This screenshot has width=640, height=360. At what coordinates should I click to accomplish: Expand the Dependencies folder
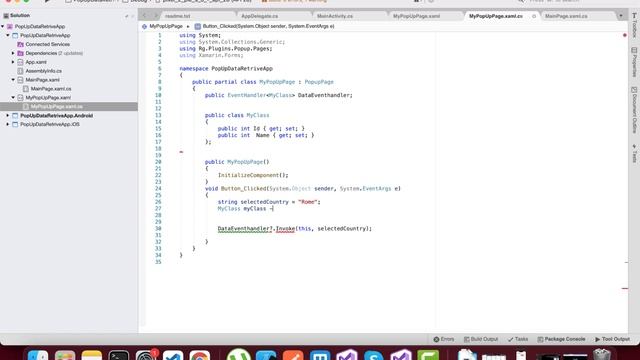(x=13, y=53)
